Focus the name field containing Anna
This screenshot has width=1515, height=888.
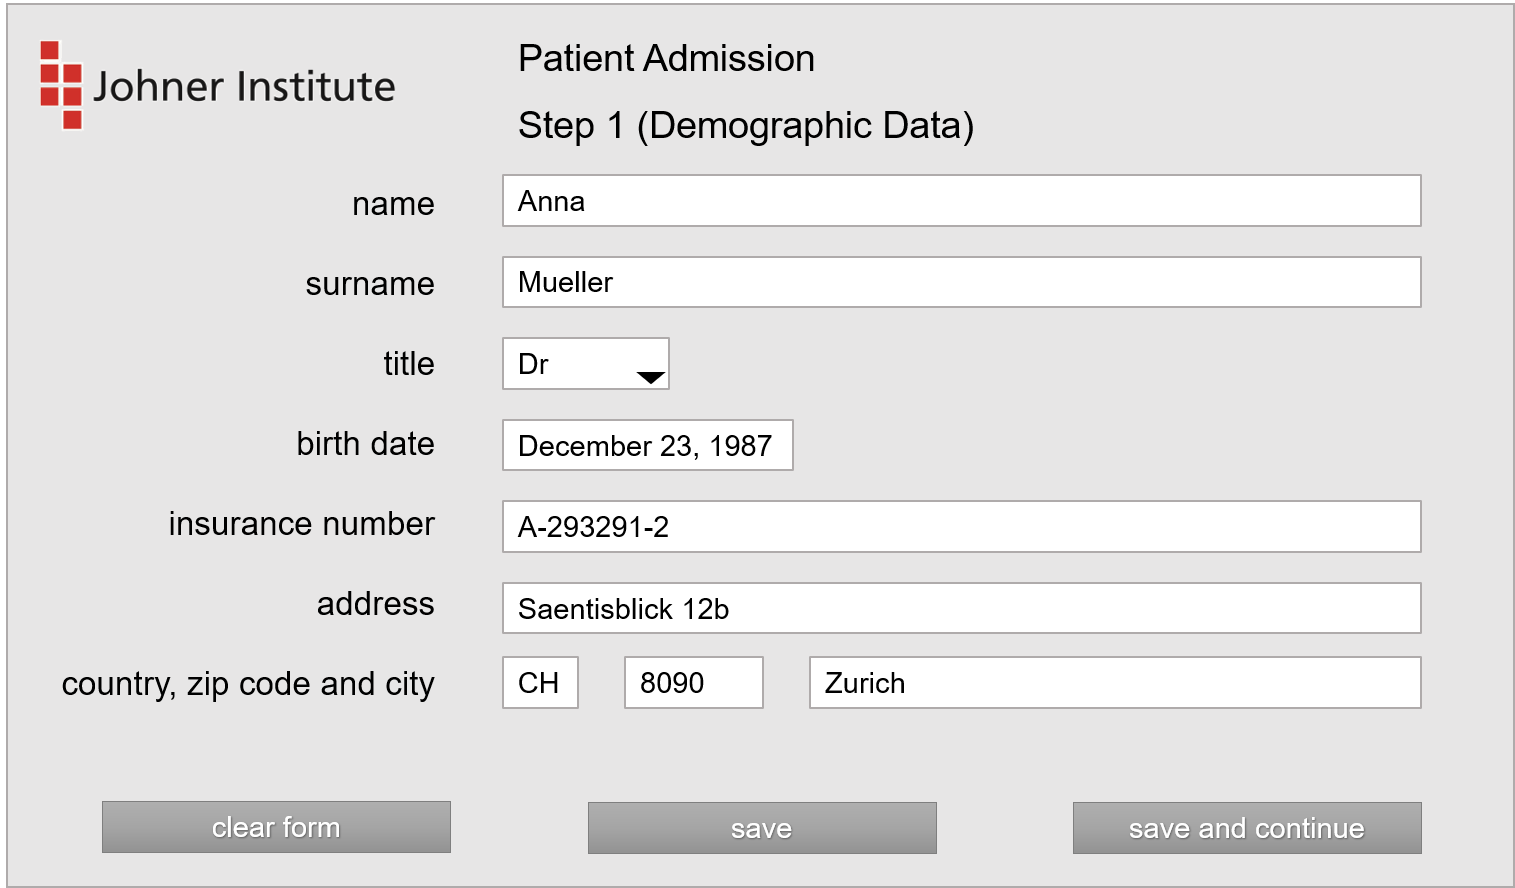(960, 201)
